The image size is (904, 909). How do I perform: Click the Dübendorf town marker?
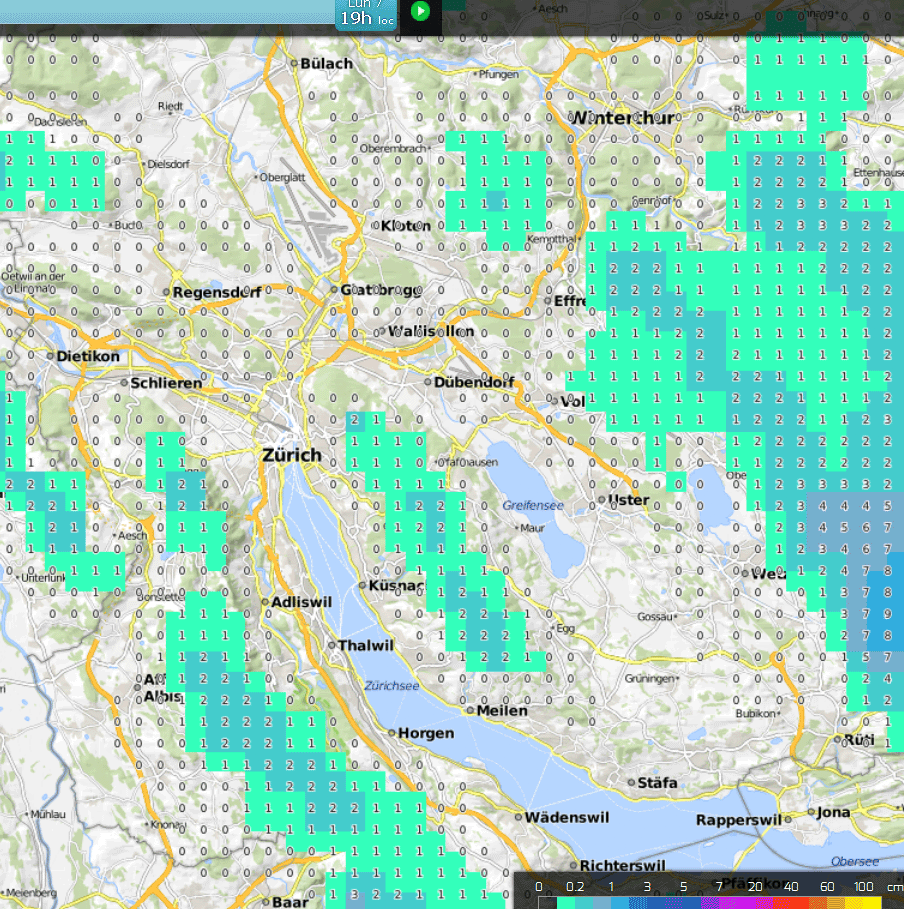tap(427, 382)
